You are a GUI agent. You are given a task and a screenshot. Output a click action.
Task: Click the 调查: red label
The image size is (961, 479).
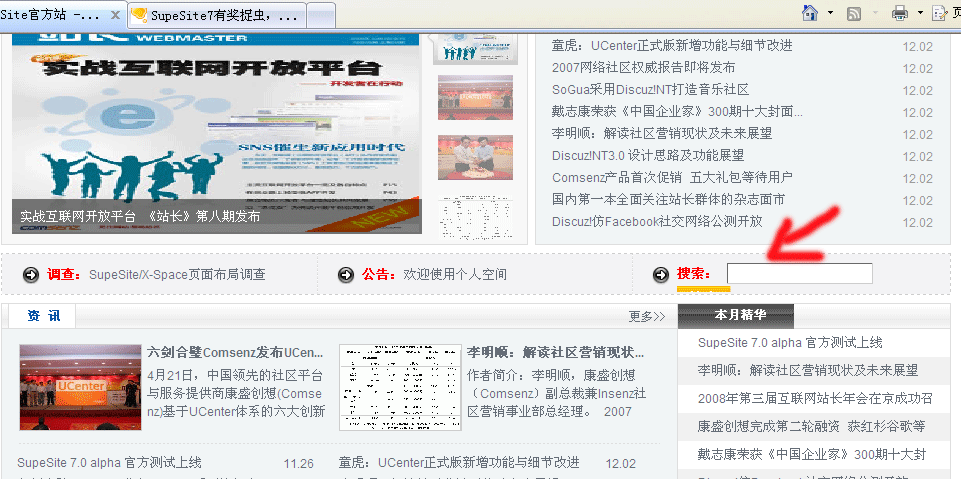point(64,274)
